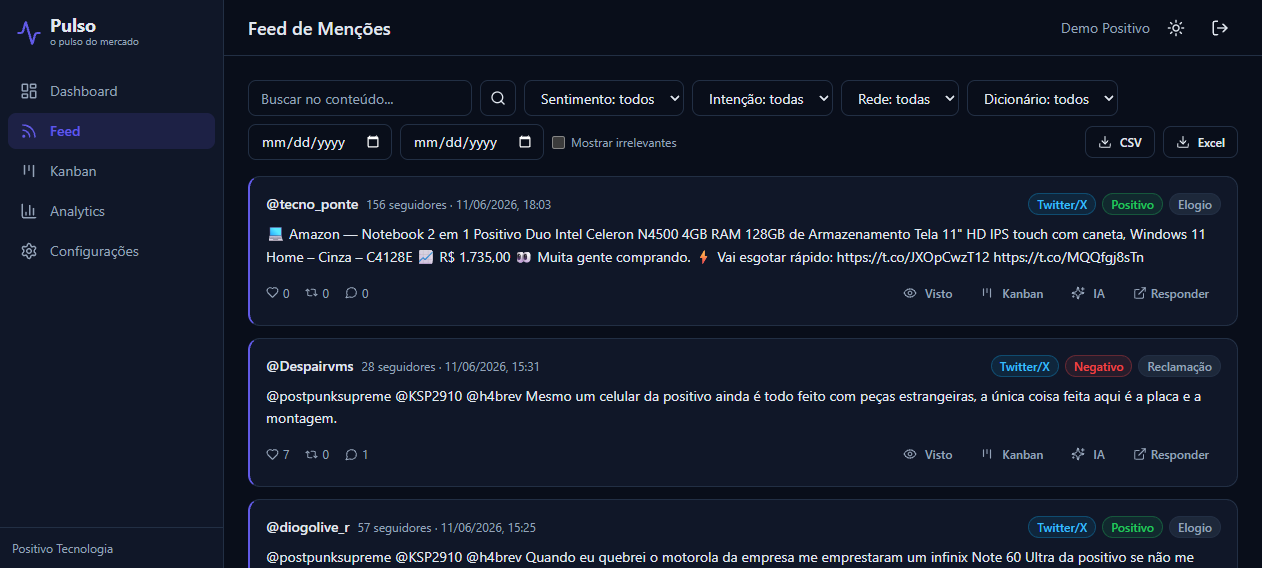Mark @tecno_ponte post as Visto
This screenshot has height=568, width=1262.
pyautogui.click(x=928, y=293)
